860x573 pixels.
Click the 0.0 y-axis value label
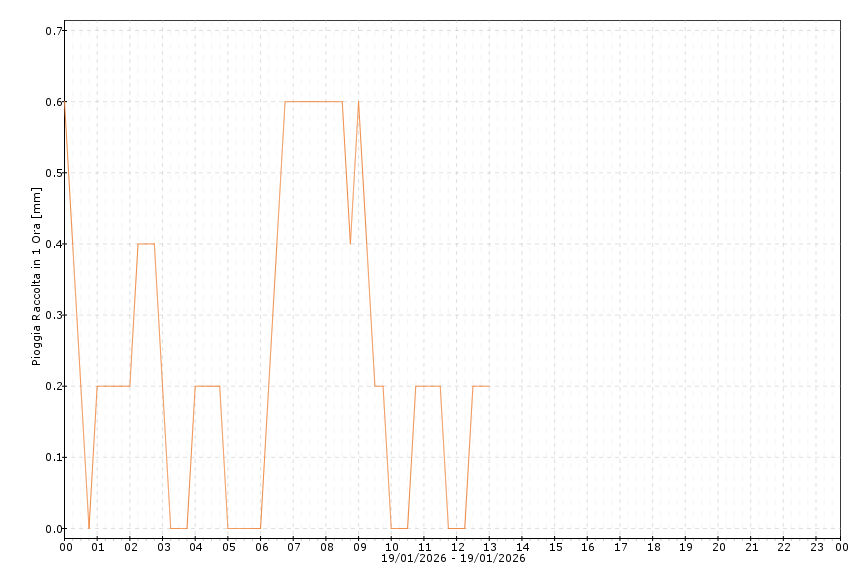(x=54, y=529)
